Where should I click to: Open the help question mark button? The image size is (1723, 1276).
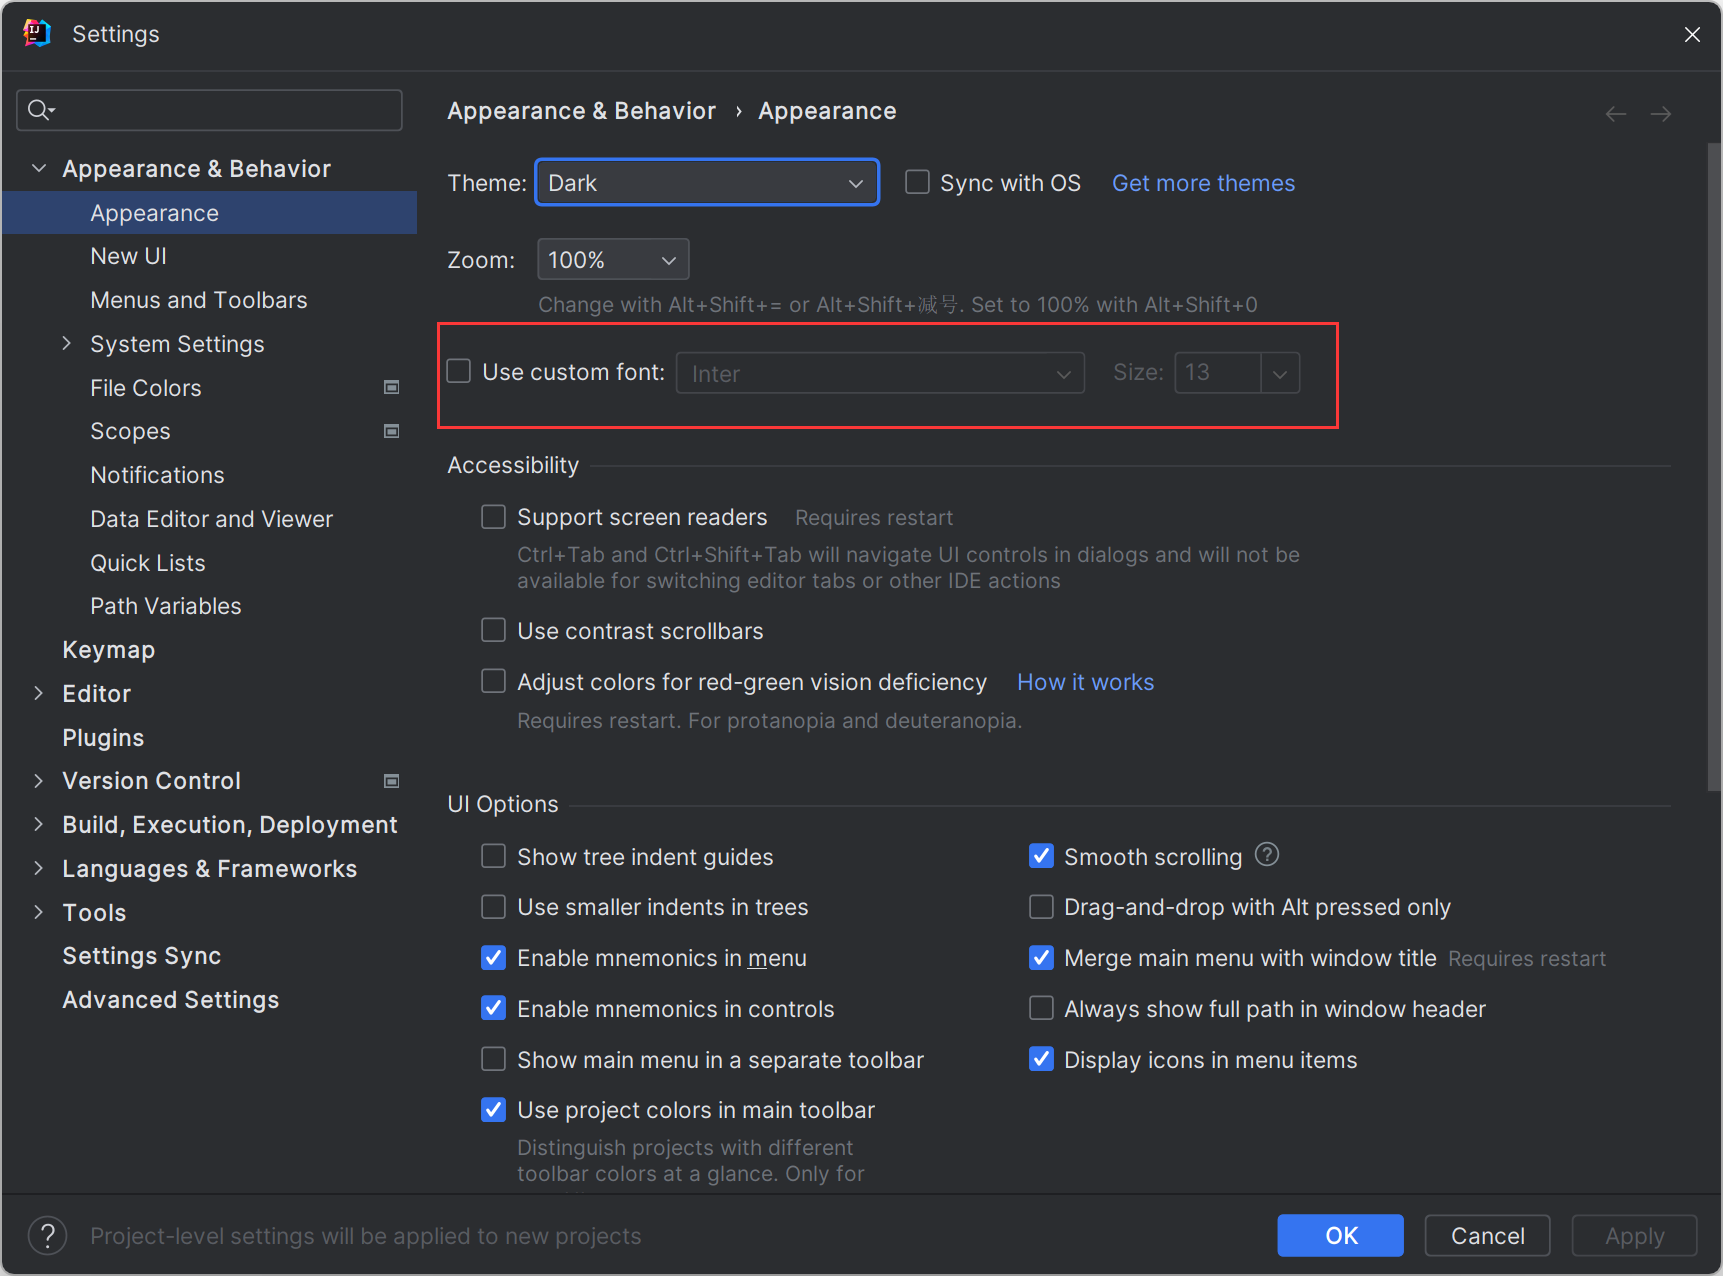pyautogui.click(x=47, y=1235)
